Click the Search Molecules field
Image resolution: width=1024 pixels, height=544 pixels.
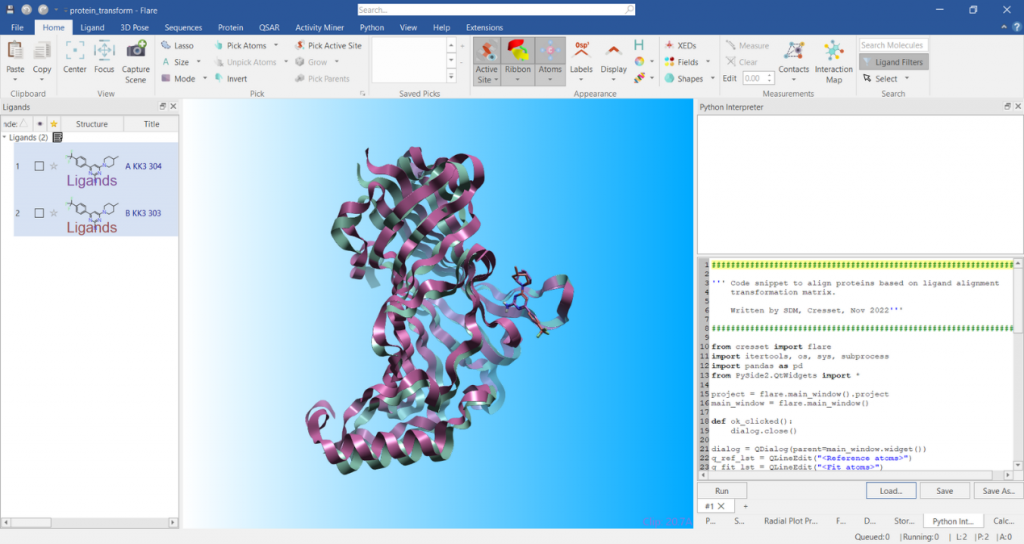point(893,45)
